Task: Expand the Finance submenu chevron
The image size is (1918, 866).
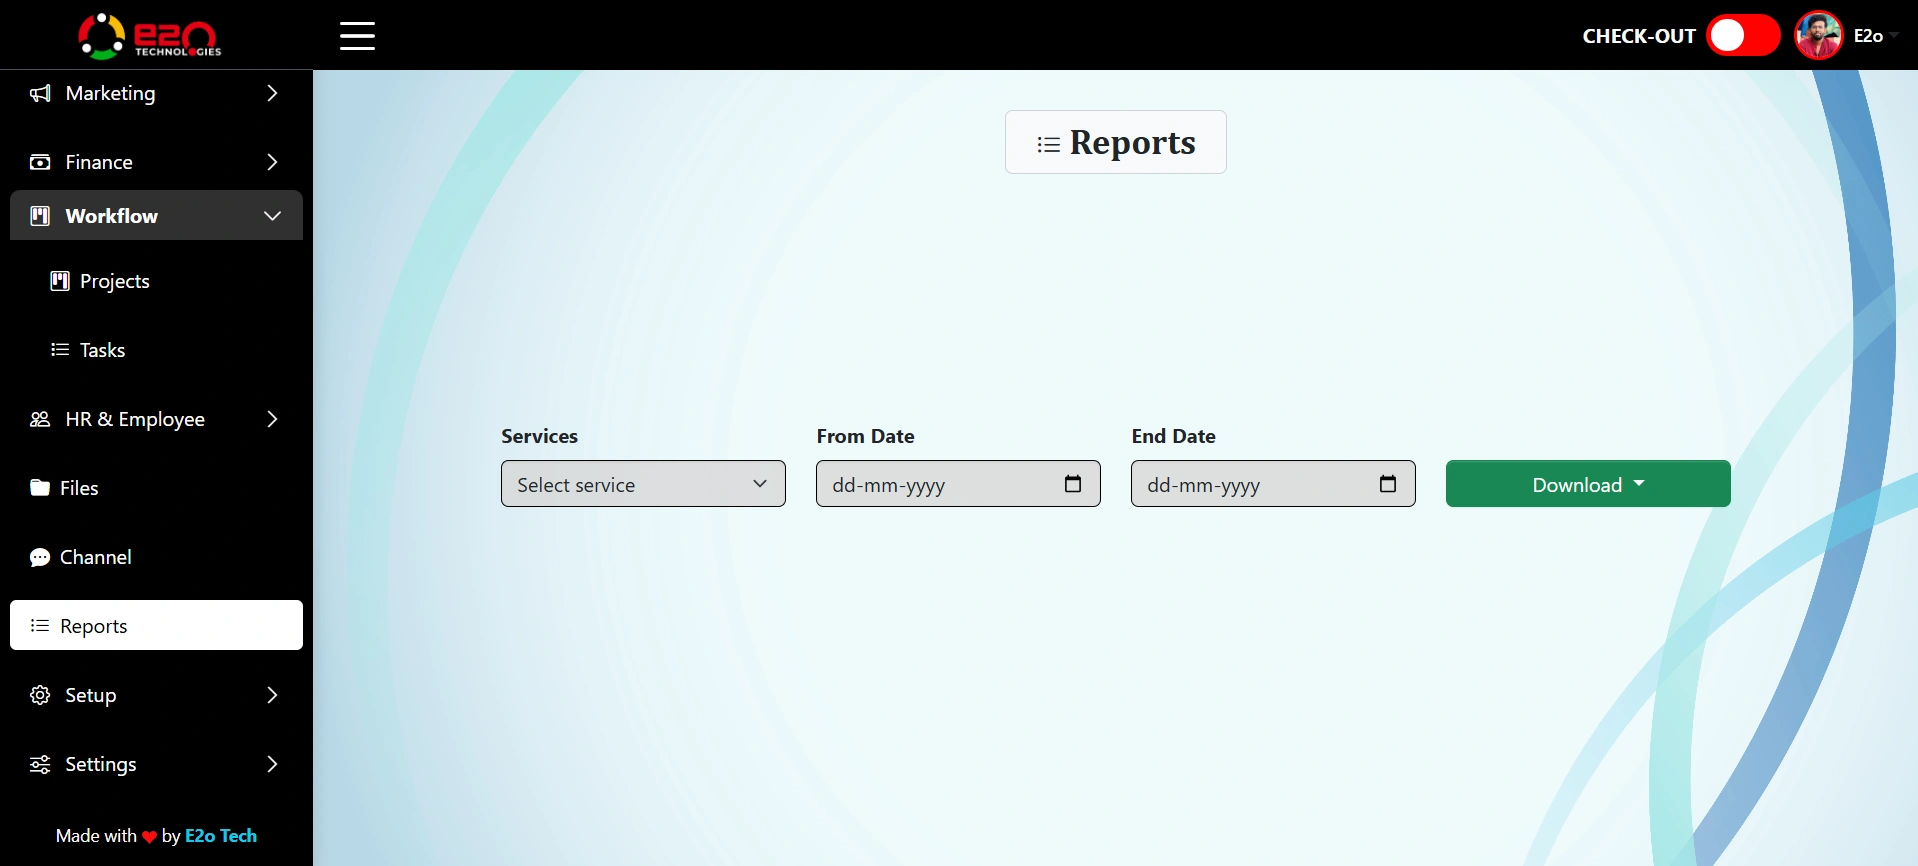Action: tap(272, 162)
